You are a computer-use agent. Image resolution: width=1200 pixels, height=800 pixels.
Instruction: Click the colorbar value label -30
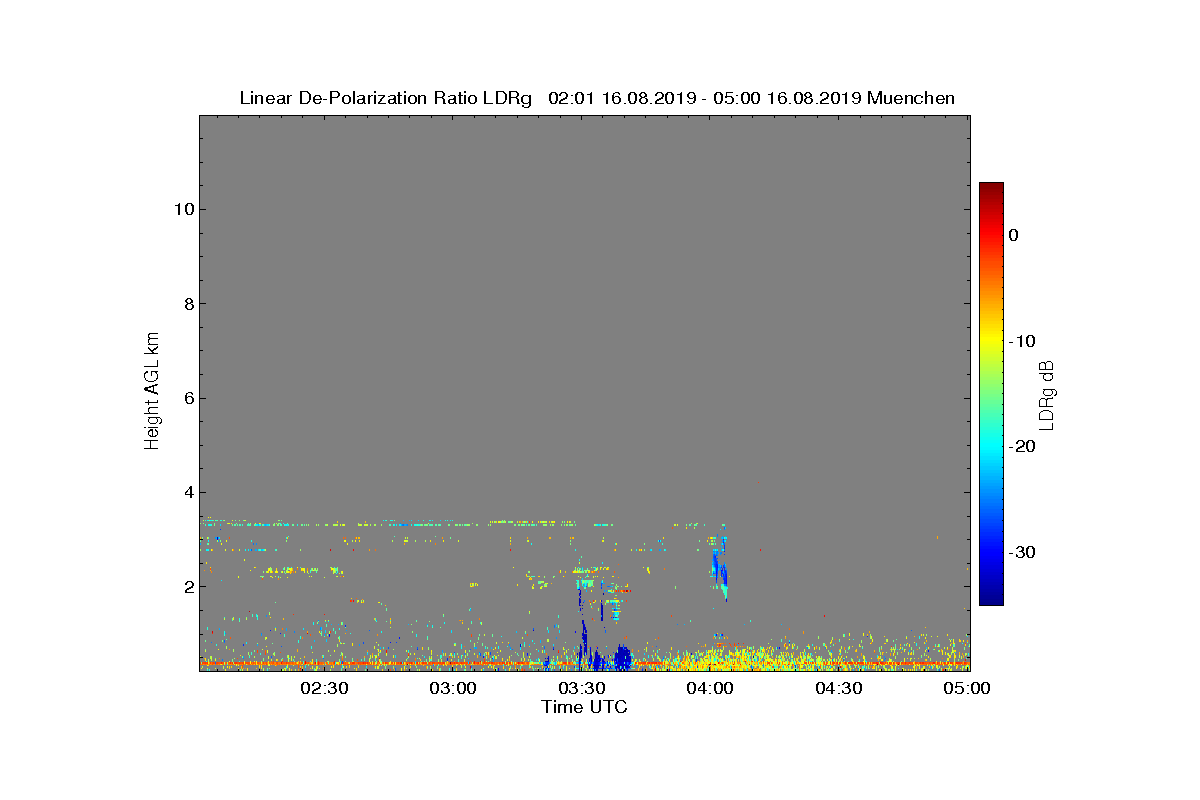[1022, 553]
